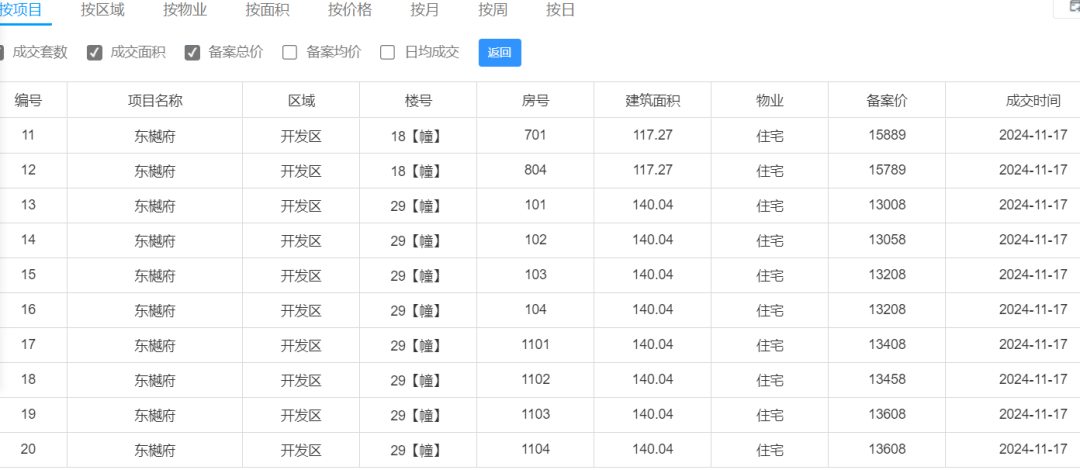Click price value 13058
This screenshot has height=470, width=1080.
tap(887, 240)
